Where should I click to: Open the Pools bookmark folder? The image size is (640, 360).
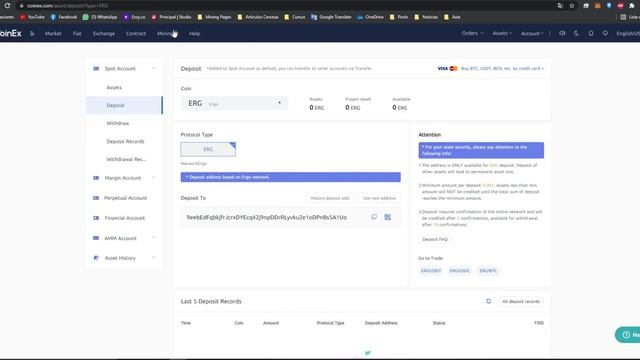(x=399, y=17)
